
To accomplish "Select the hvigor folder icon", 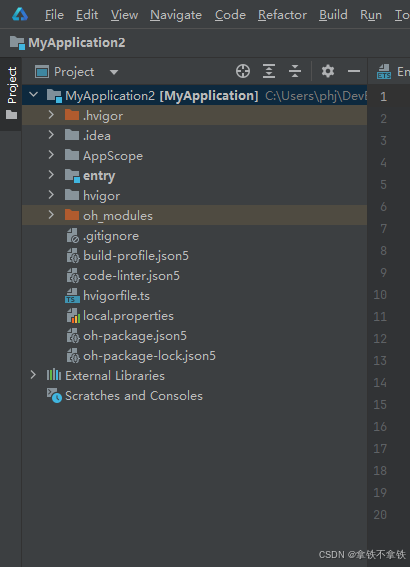I will click(72, 195).
